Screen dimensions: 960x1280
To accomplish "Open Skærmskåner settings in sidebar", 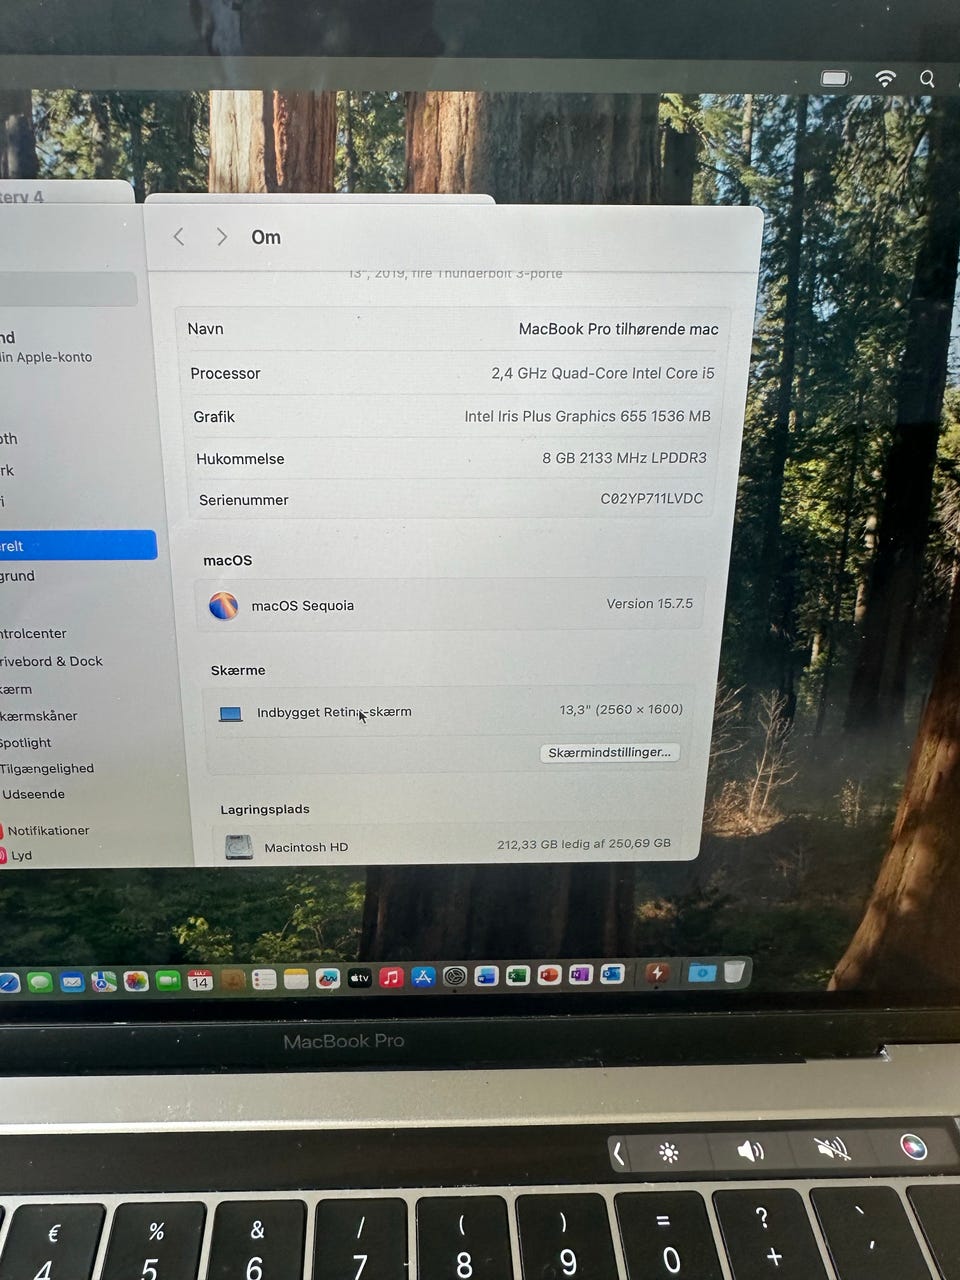I will tap(38, 716).
